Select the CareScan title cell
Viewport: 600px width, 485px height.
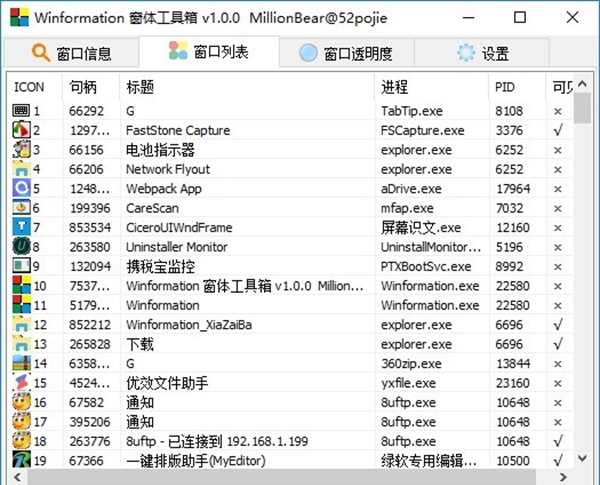152,208
